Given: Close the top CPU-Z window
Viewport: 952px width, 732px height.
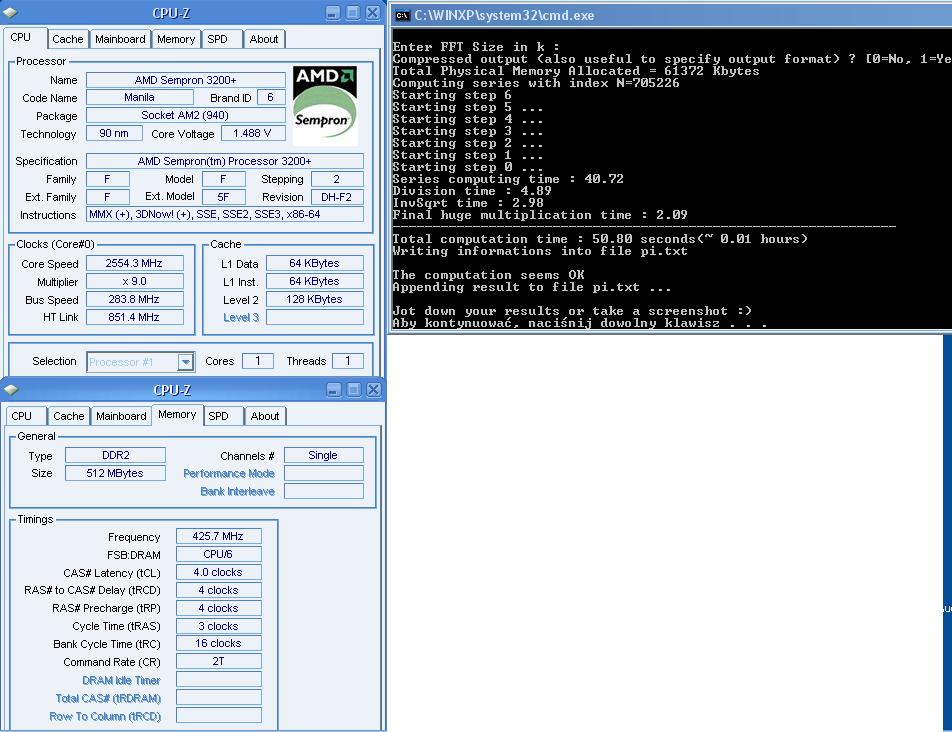Looking at the screenshot, I should coord(373,13).
